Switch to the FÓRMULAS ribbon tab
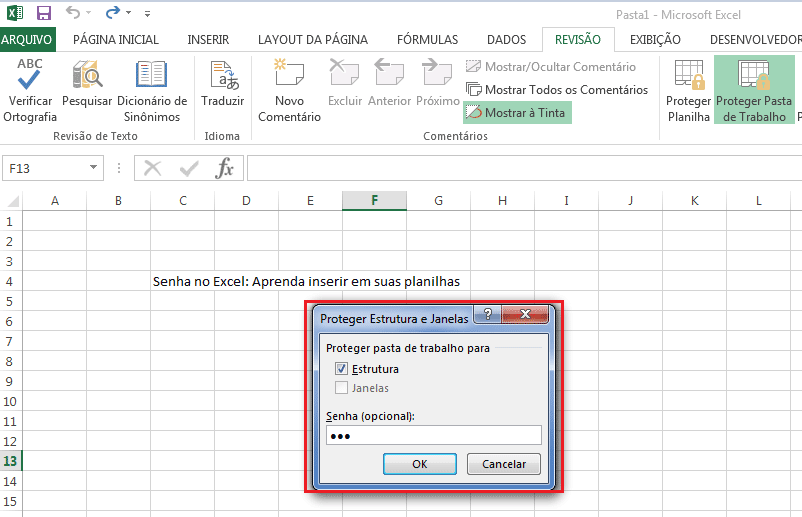 (x=427, y=40)
